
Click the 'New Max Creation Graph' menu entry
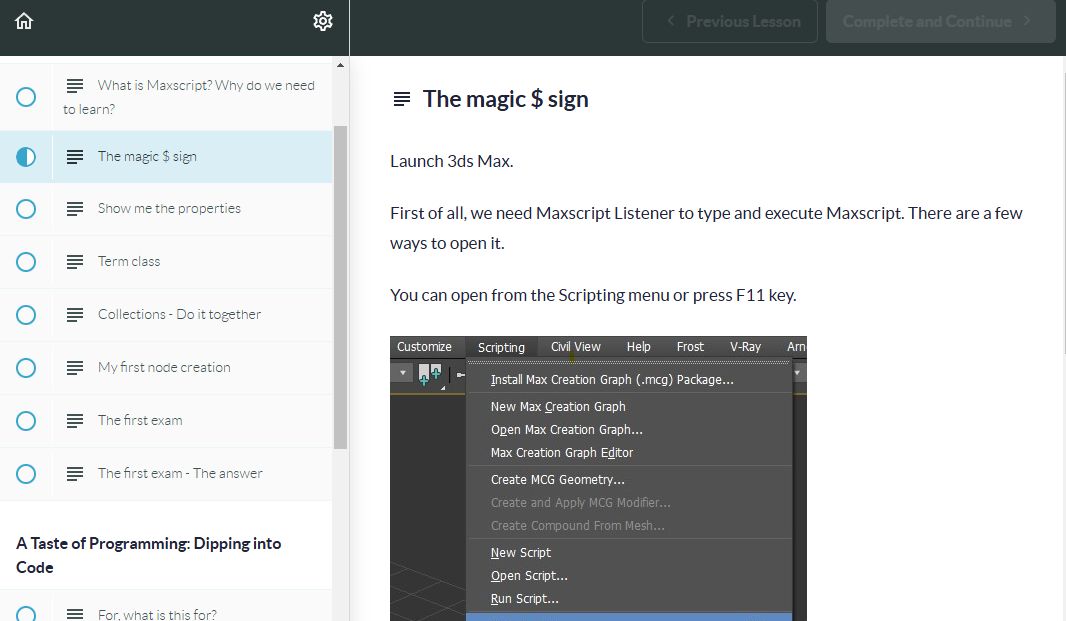[629, 407]
